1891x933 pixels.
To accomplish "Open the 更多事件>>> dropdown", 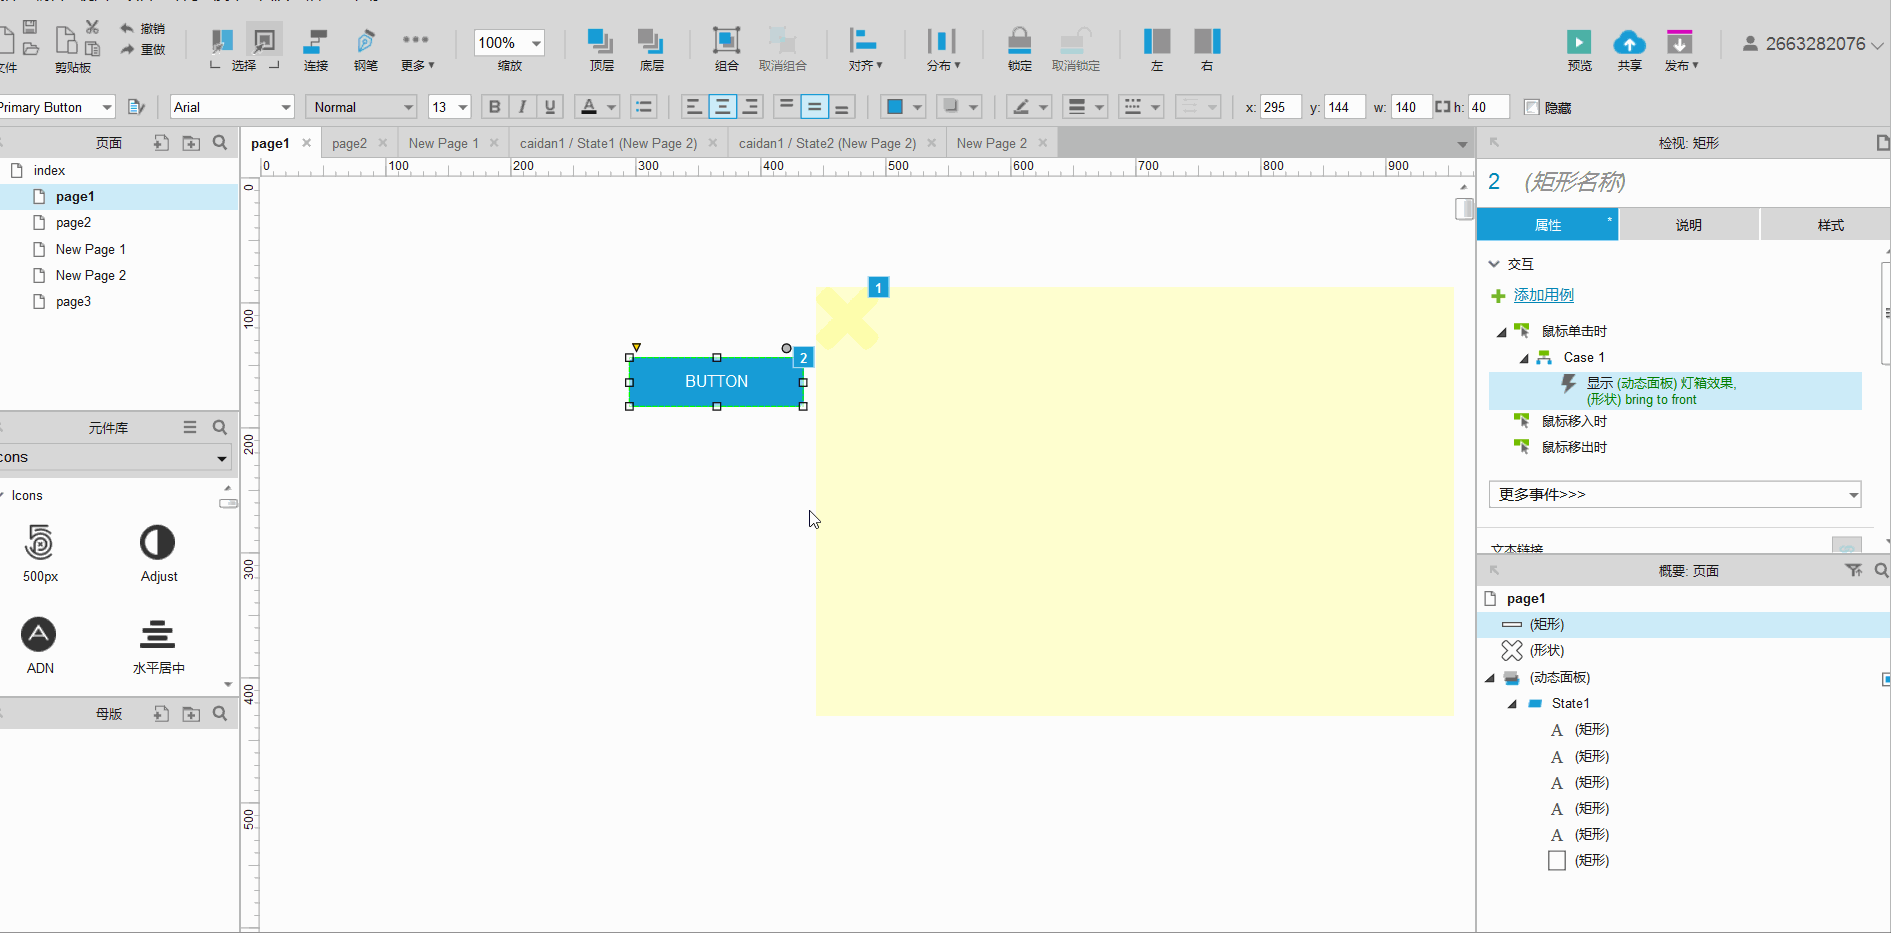I will click(1675, 494).
